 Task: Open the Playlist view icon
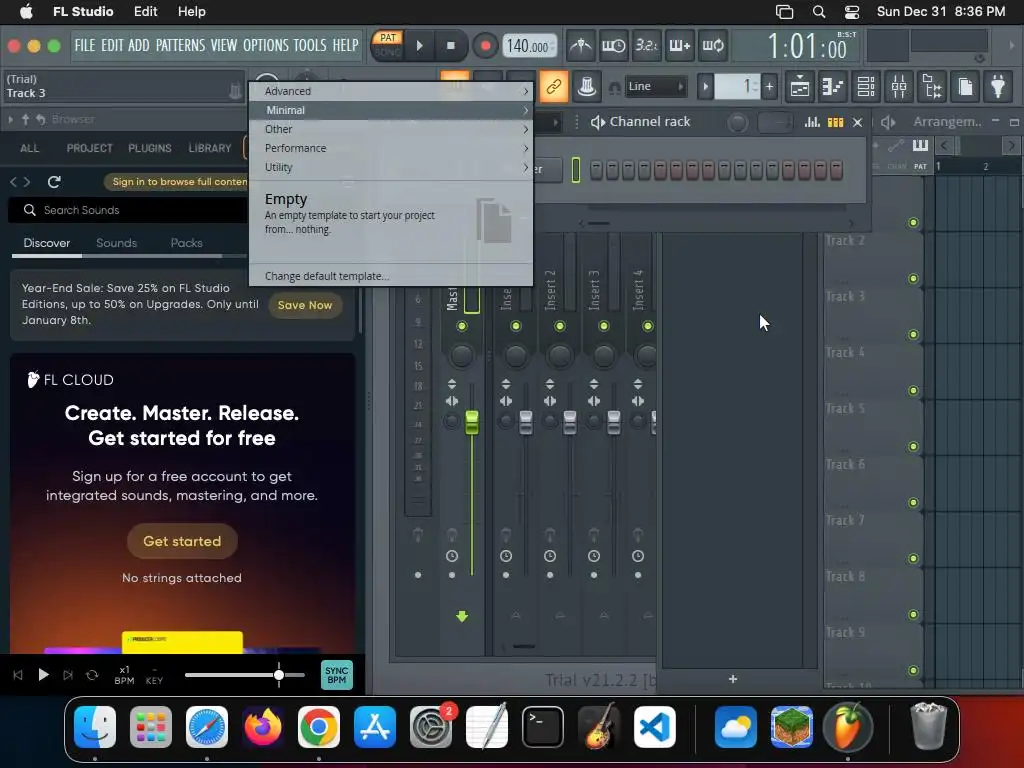800,86
